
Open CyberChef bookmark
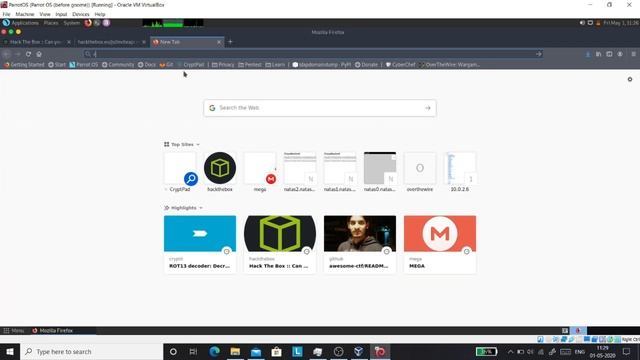tap(401, 64)
